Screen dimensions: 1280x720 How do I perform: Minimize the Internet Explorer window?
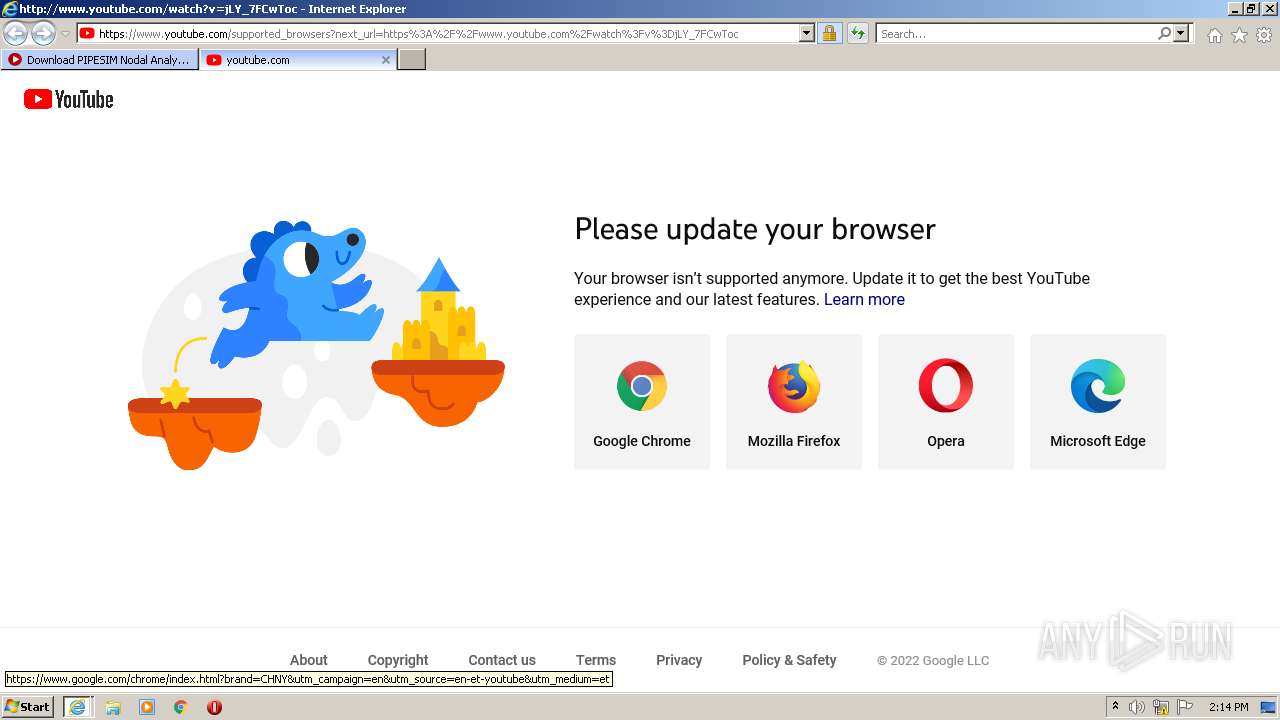click(x=1235, y=9)
